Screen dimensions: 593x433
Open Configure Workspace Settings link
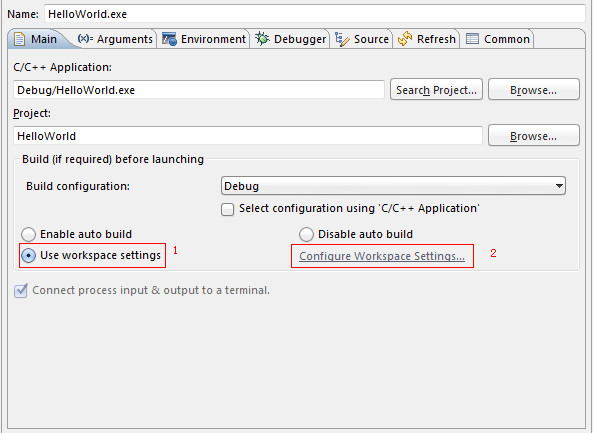(382, 256)
